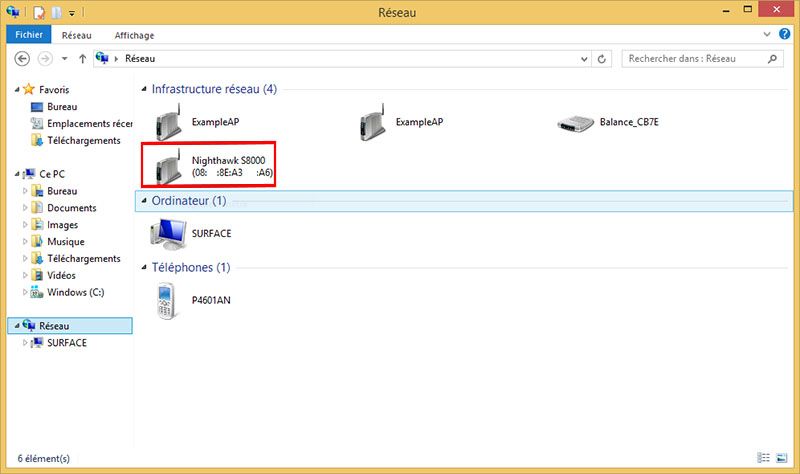Open the Fichier menu
The width and height of the screenshot is (800, 474).
[26, 35]
